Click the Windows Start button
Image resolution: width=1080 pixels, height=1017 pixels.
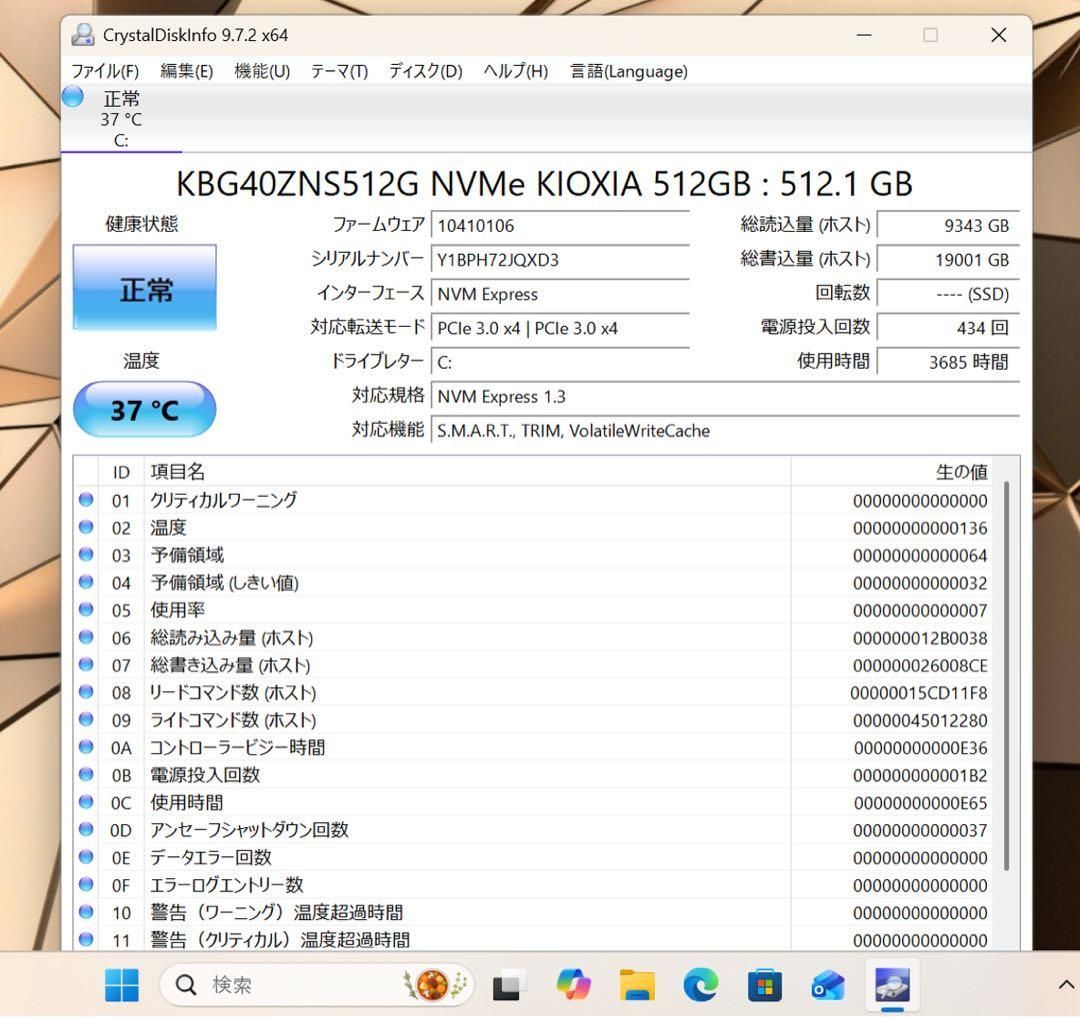(122, 985)
